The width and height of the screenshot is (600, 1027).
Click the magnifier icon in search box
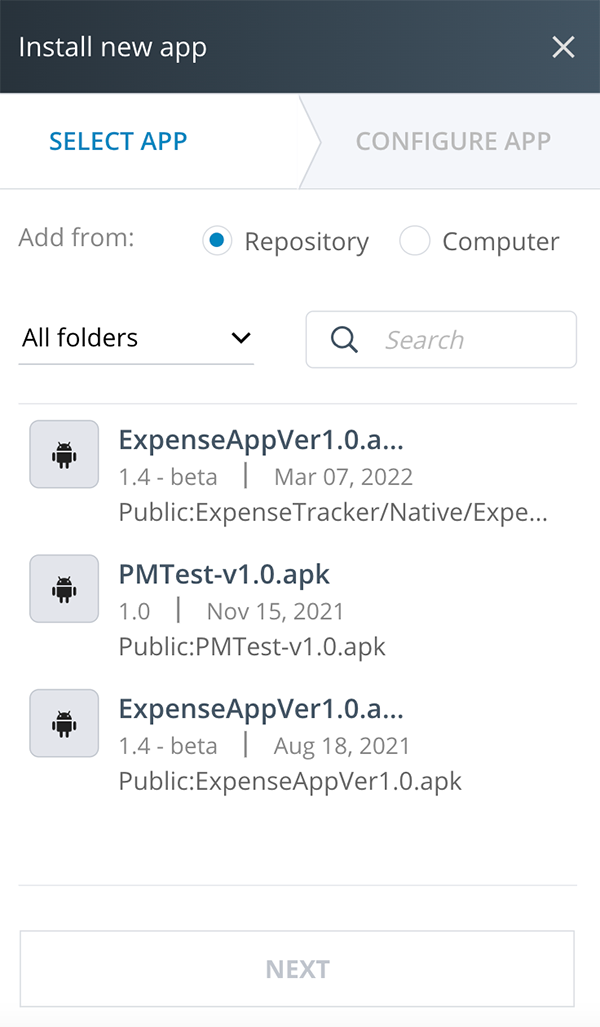click(344, 340)
